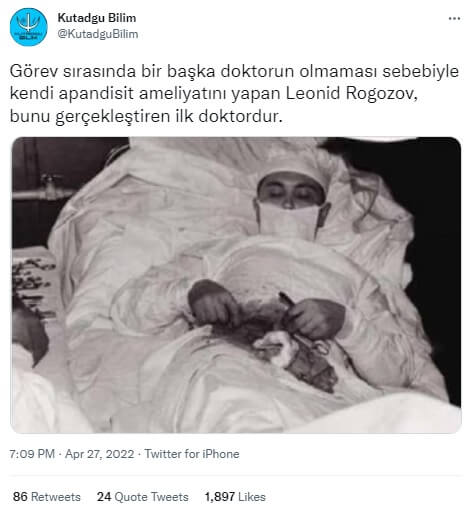Click the number 86 beside Retweets

click(x=20, y=497)
